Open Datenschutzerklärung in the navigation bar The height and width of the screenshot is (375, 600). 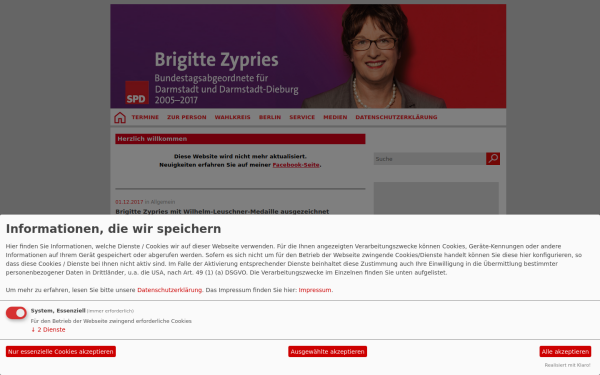pos(396,117)
